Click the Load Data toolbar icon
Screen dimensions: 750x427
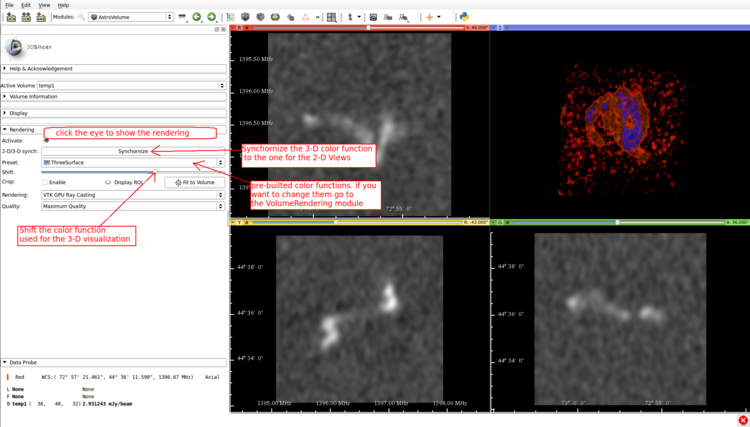[x=10, y=17]
